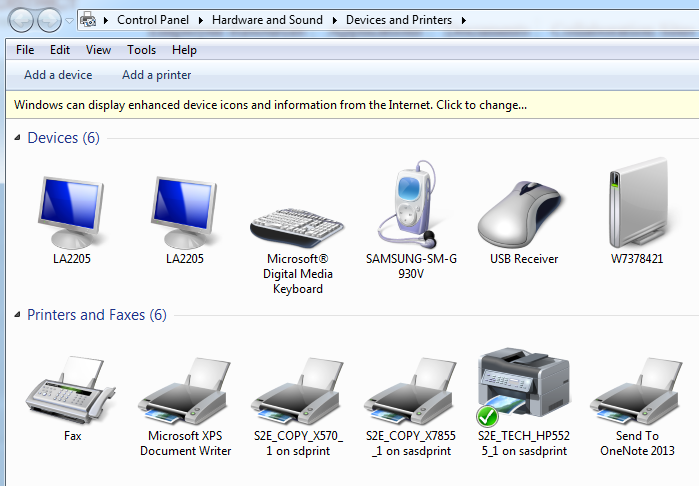
Task: Click the Send To OneNote 2013 label
Action: pos(637,443)
